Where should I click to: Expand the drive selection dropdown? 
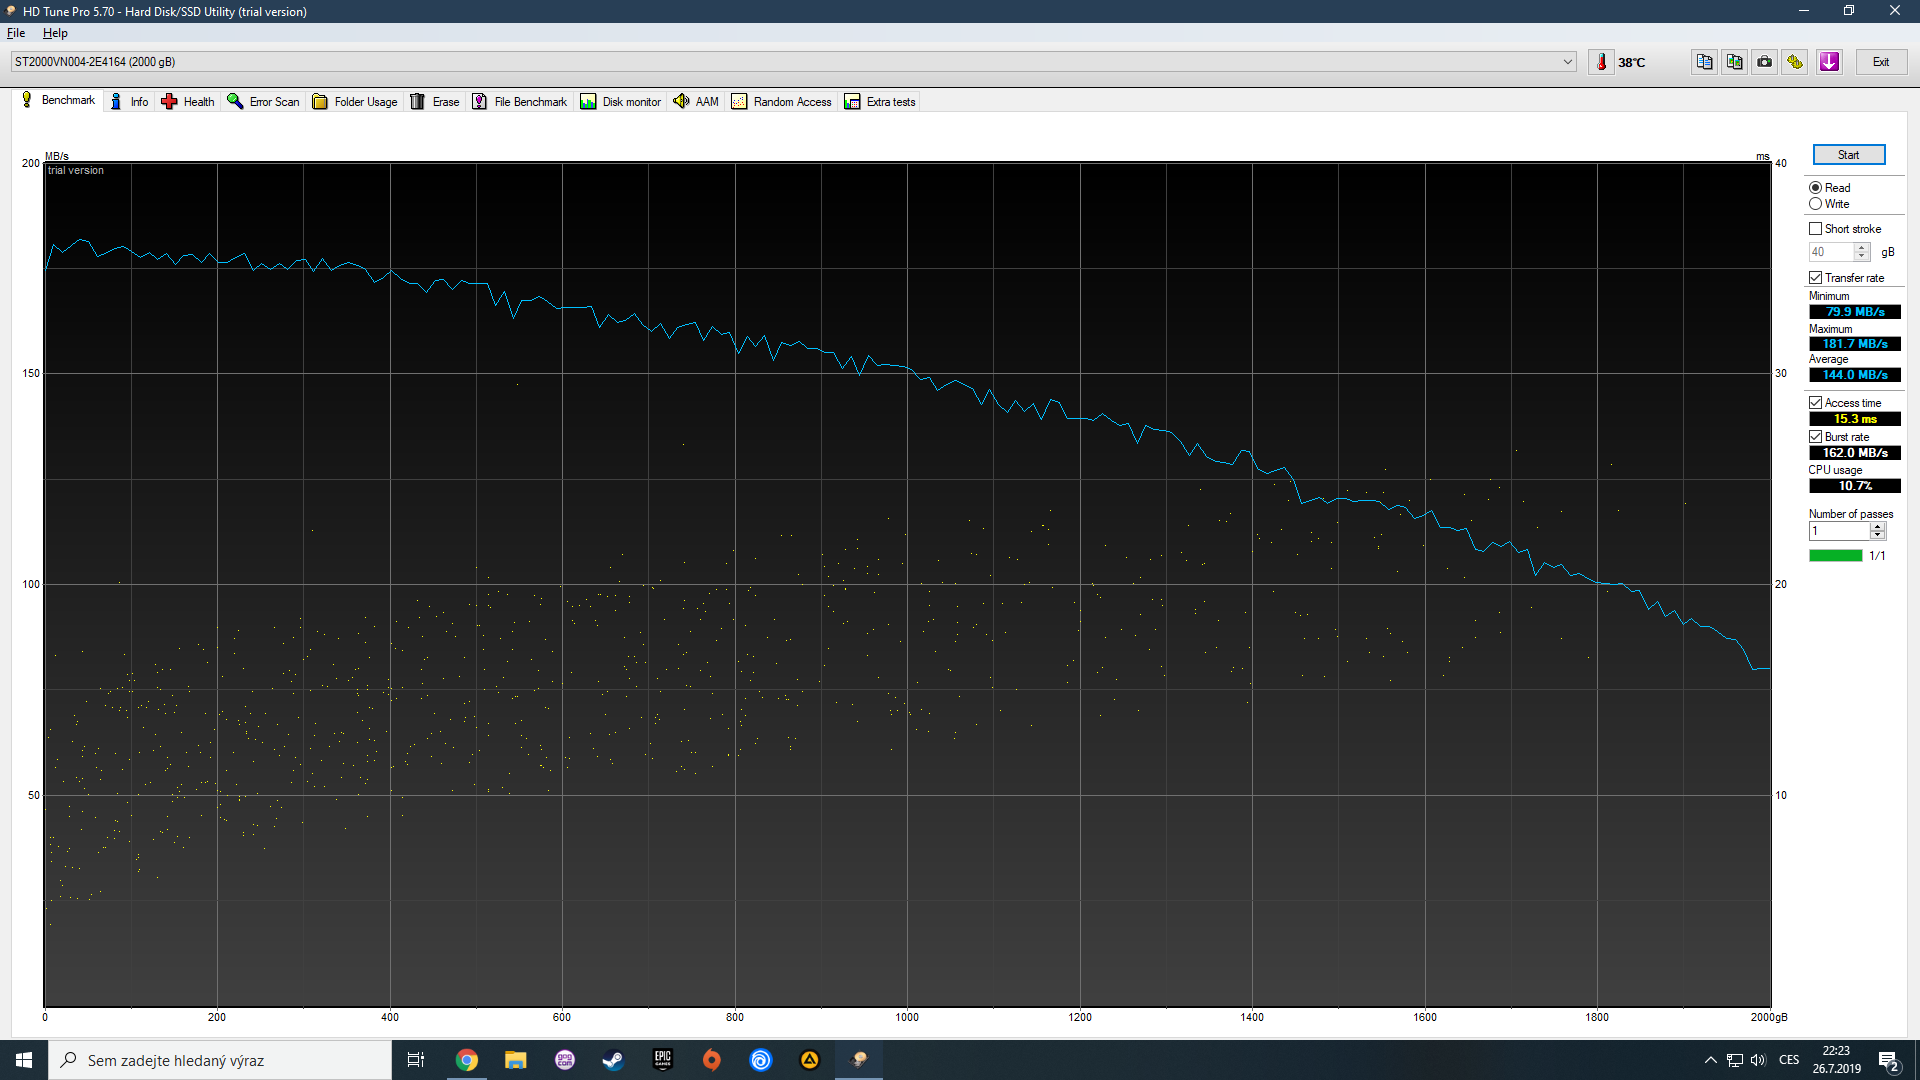point(1567,62)
